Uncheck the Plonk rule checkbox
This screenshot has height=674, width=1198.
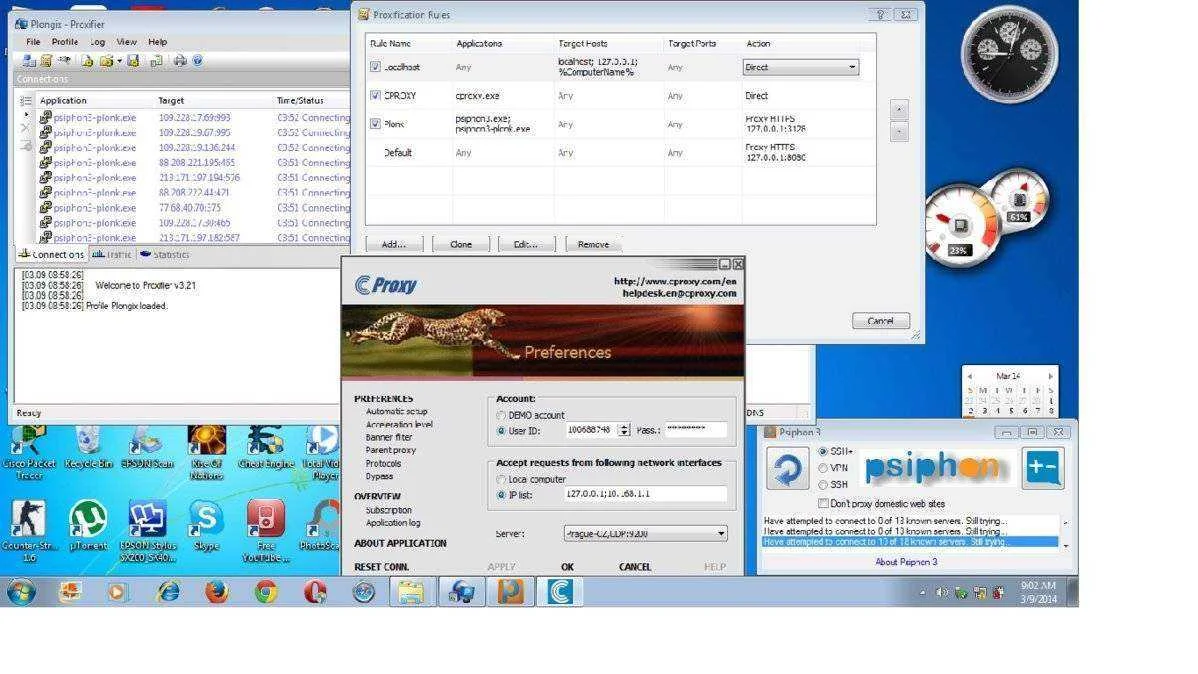click(375, 124)
